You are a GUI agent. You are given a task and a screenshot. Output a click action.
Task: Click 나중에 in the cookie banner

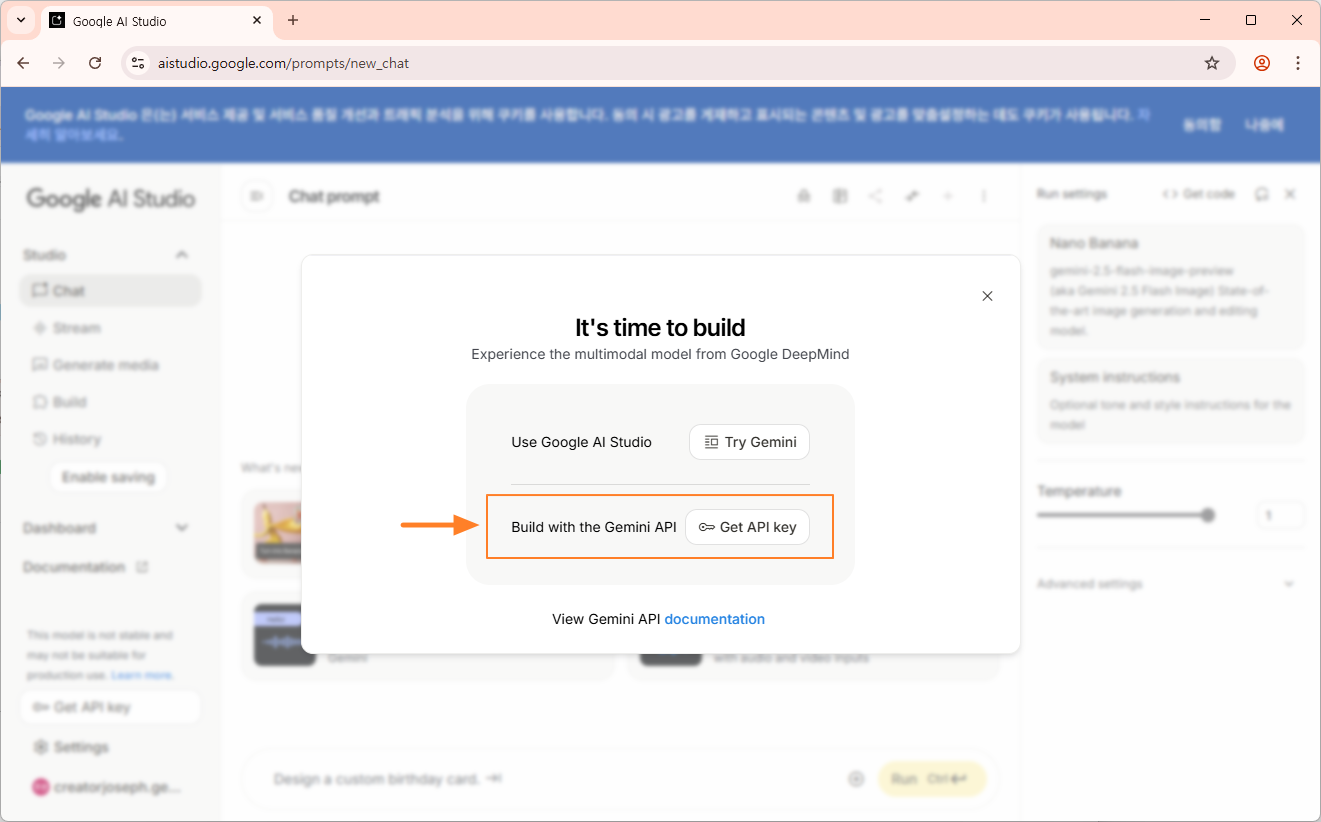1264,125
